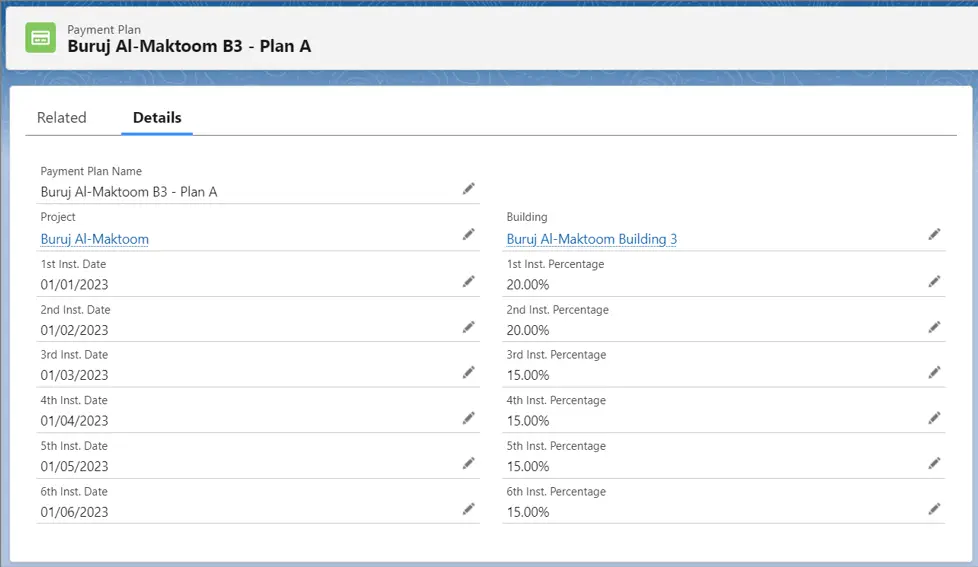This screenshot has width=978, height=567.
Task: Click edit pencil for 4th Inst. Percentage
Action: pyautogui.click(x=934, y=418)
